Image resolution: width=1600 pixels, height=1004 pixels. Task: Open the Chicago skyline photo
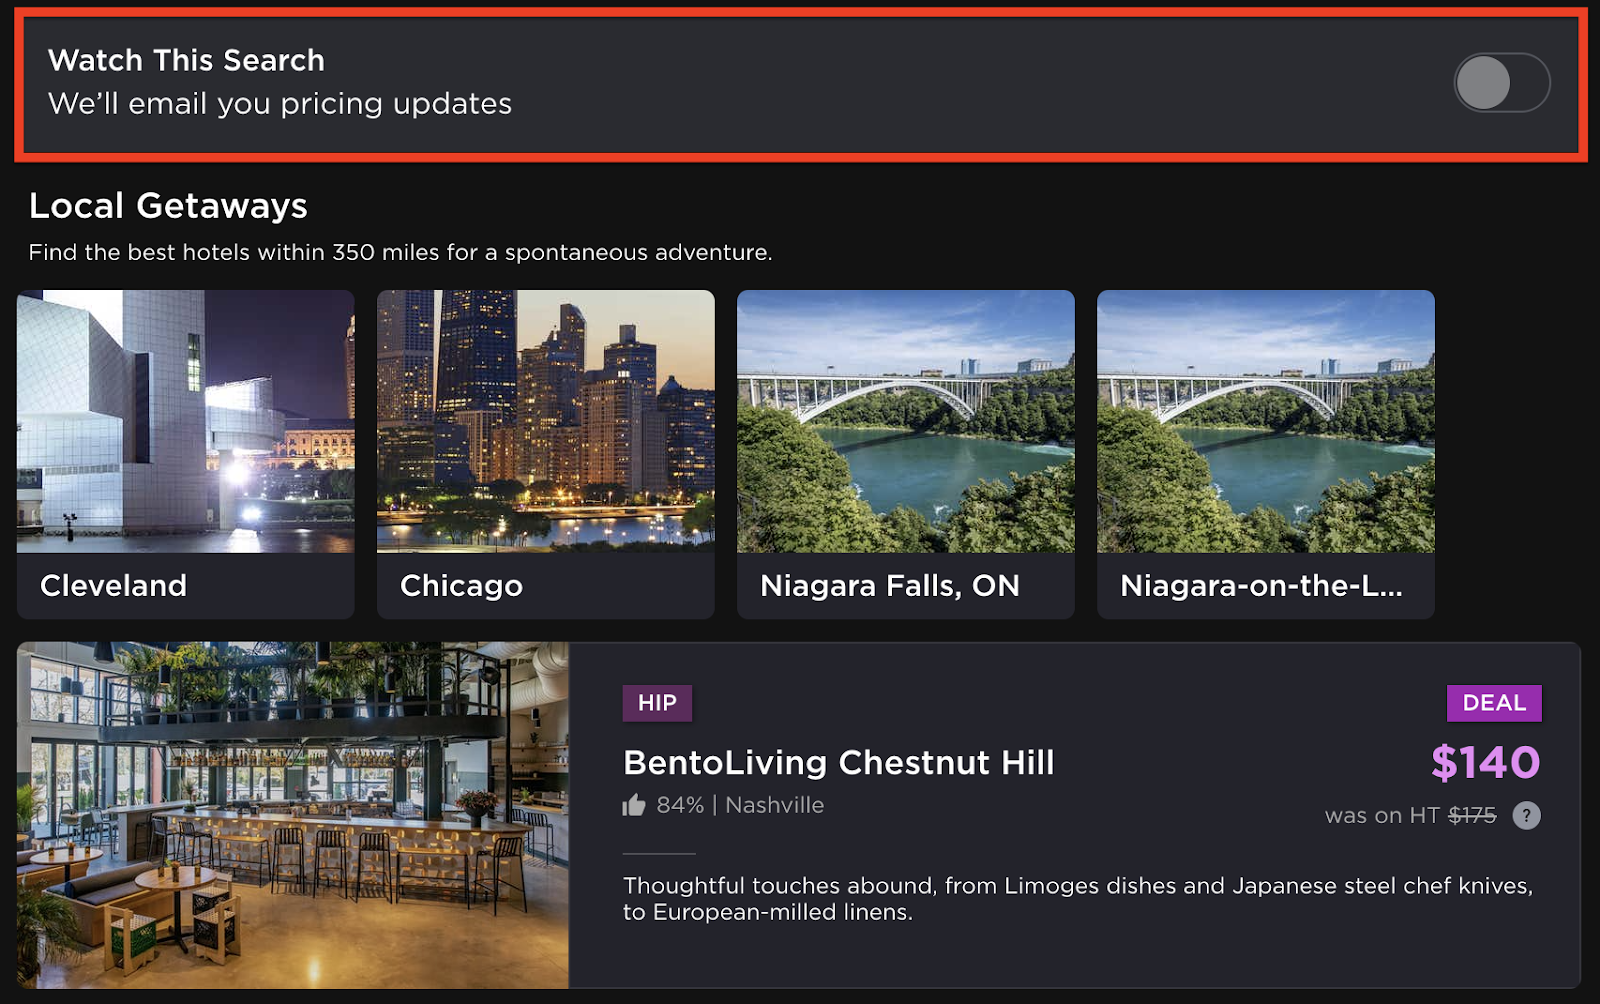546,421
